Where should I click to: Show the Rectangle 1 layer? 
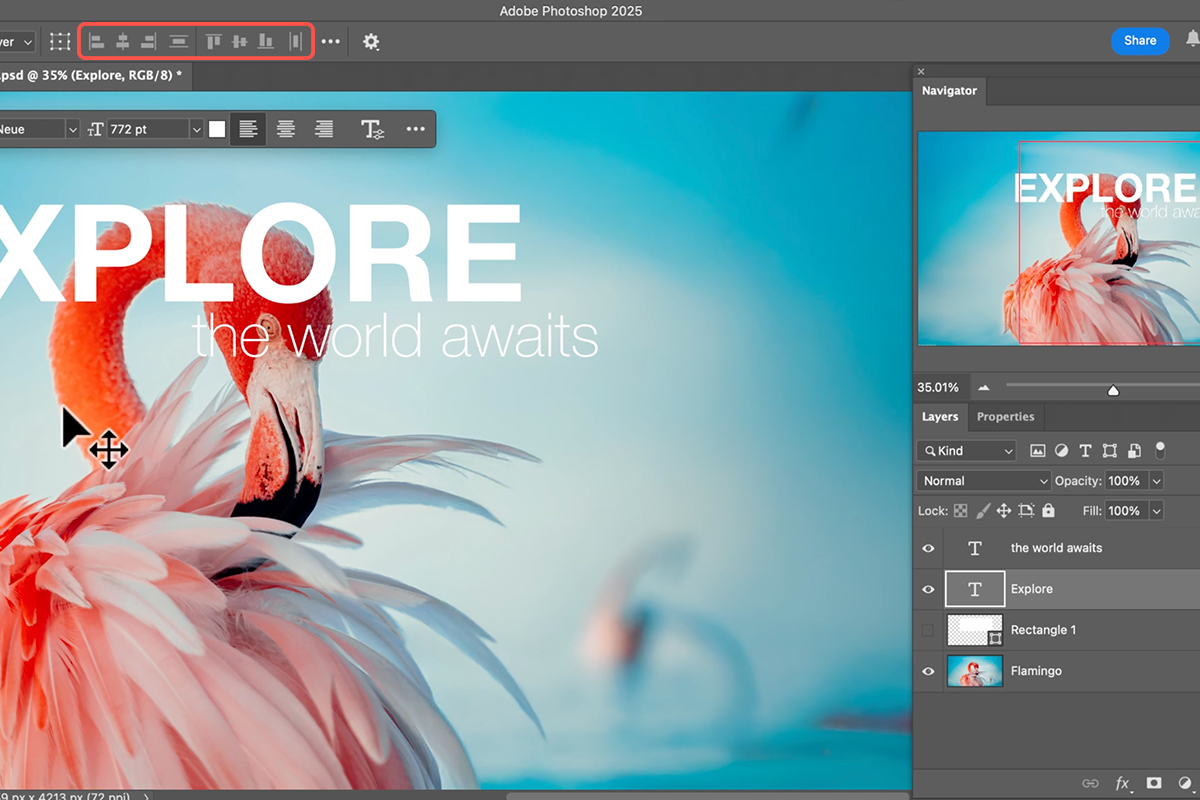pos(930,630)
